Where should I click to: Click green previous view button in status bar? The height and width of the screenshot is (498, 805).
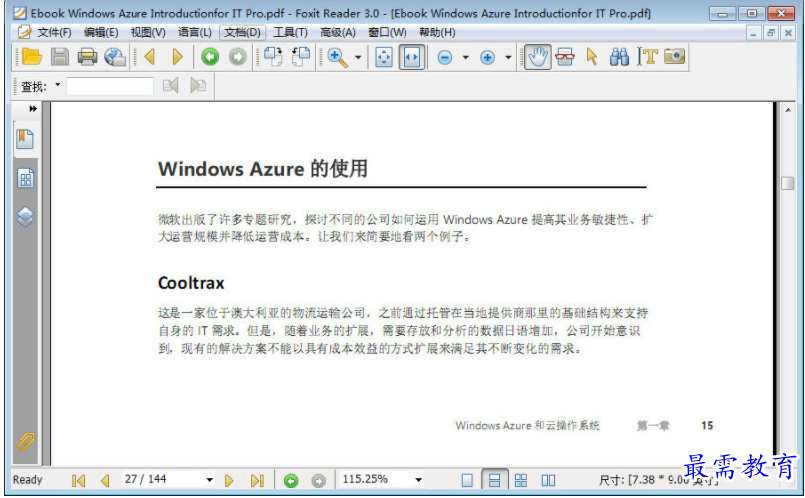291,481
